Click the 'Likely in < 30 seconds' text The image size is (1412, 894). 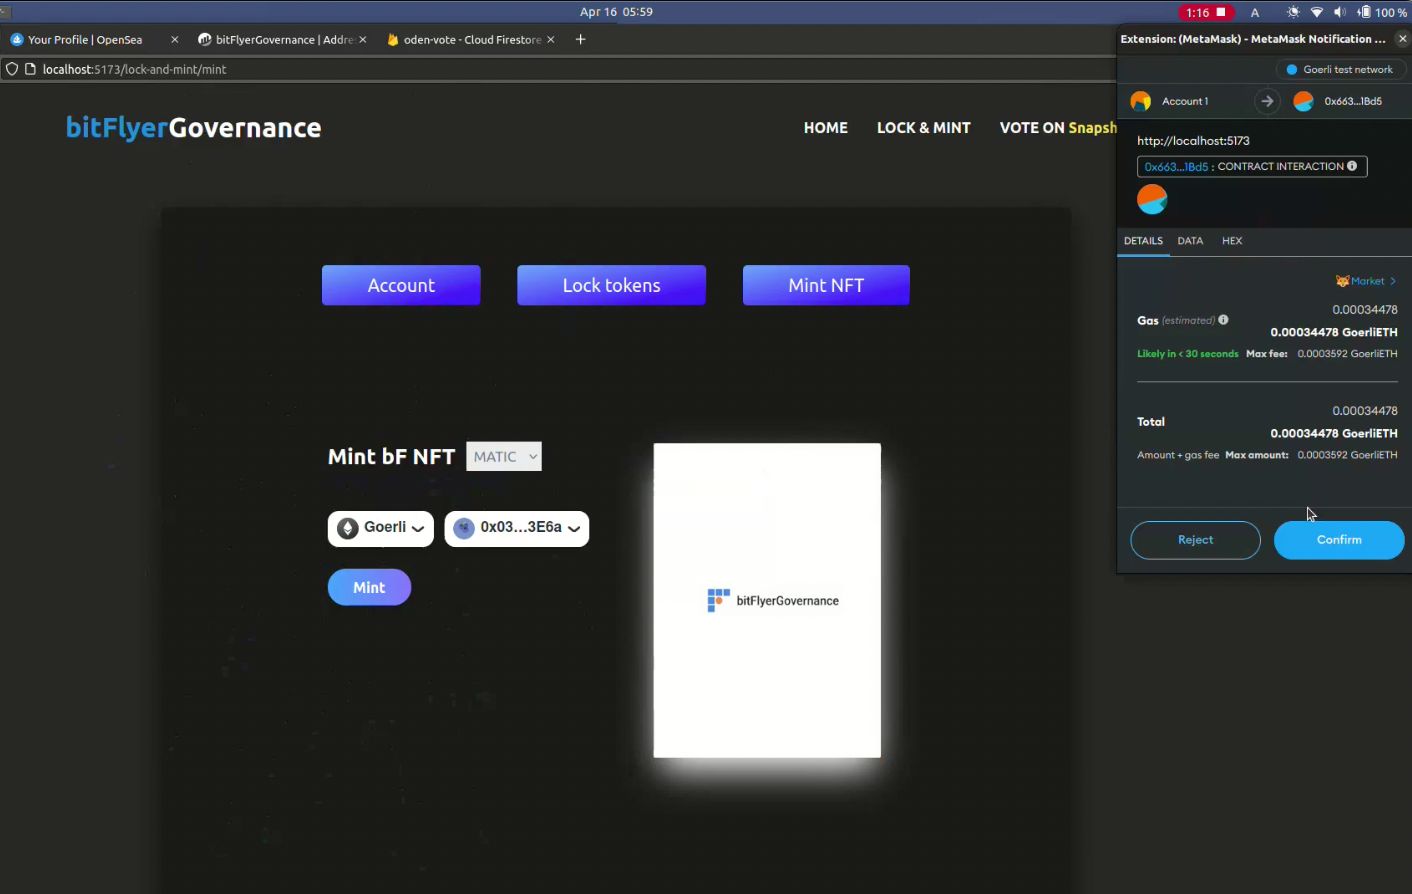(1187, 354)
